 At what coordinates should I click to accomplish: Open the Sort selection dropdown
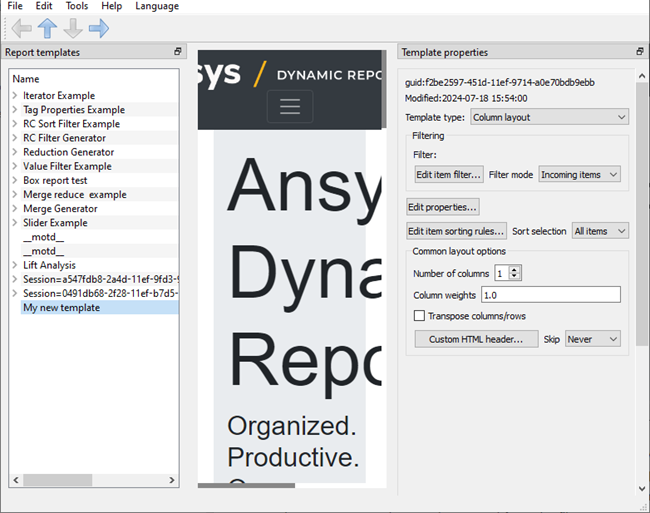pyautogui.click(x=600, y=231)
